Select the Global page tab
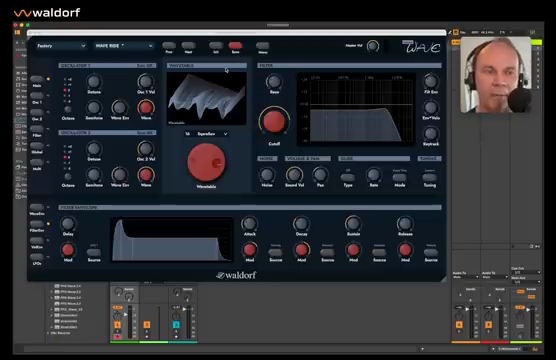Screen dimensions: 556x360 pyautogui.click(x=37, y=145)
